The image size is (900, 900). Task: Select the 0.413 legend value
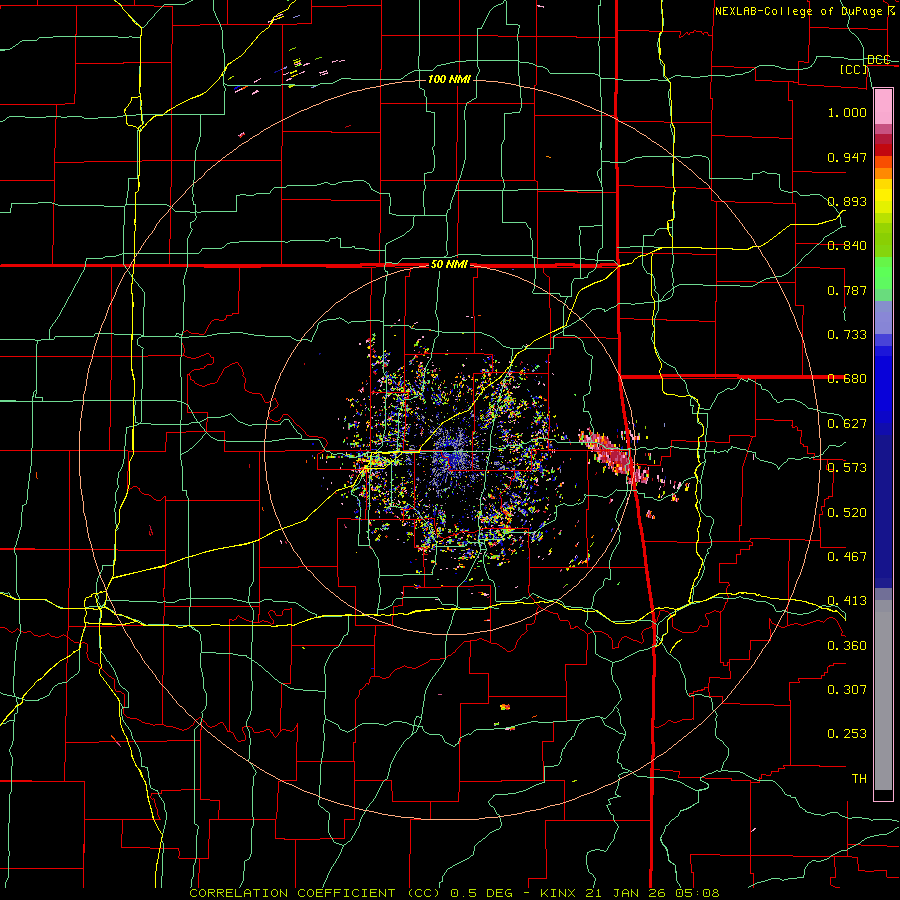pyautogui.click(x=847, y=601)
